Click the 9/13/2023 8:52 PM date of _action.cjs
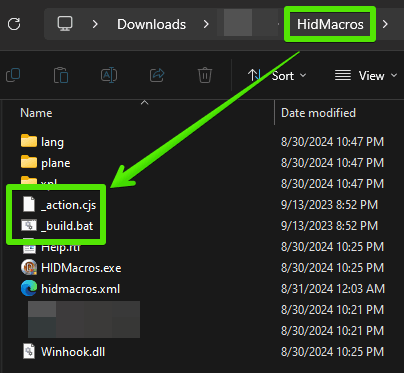 [329, 205]
